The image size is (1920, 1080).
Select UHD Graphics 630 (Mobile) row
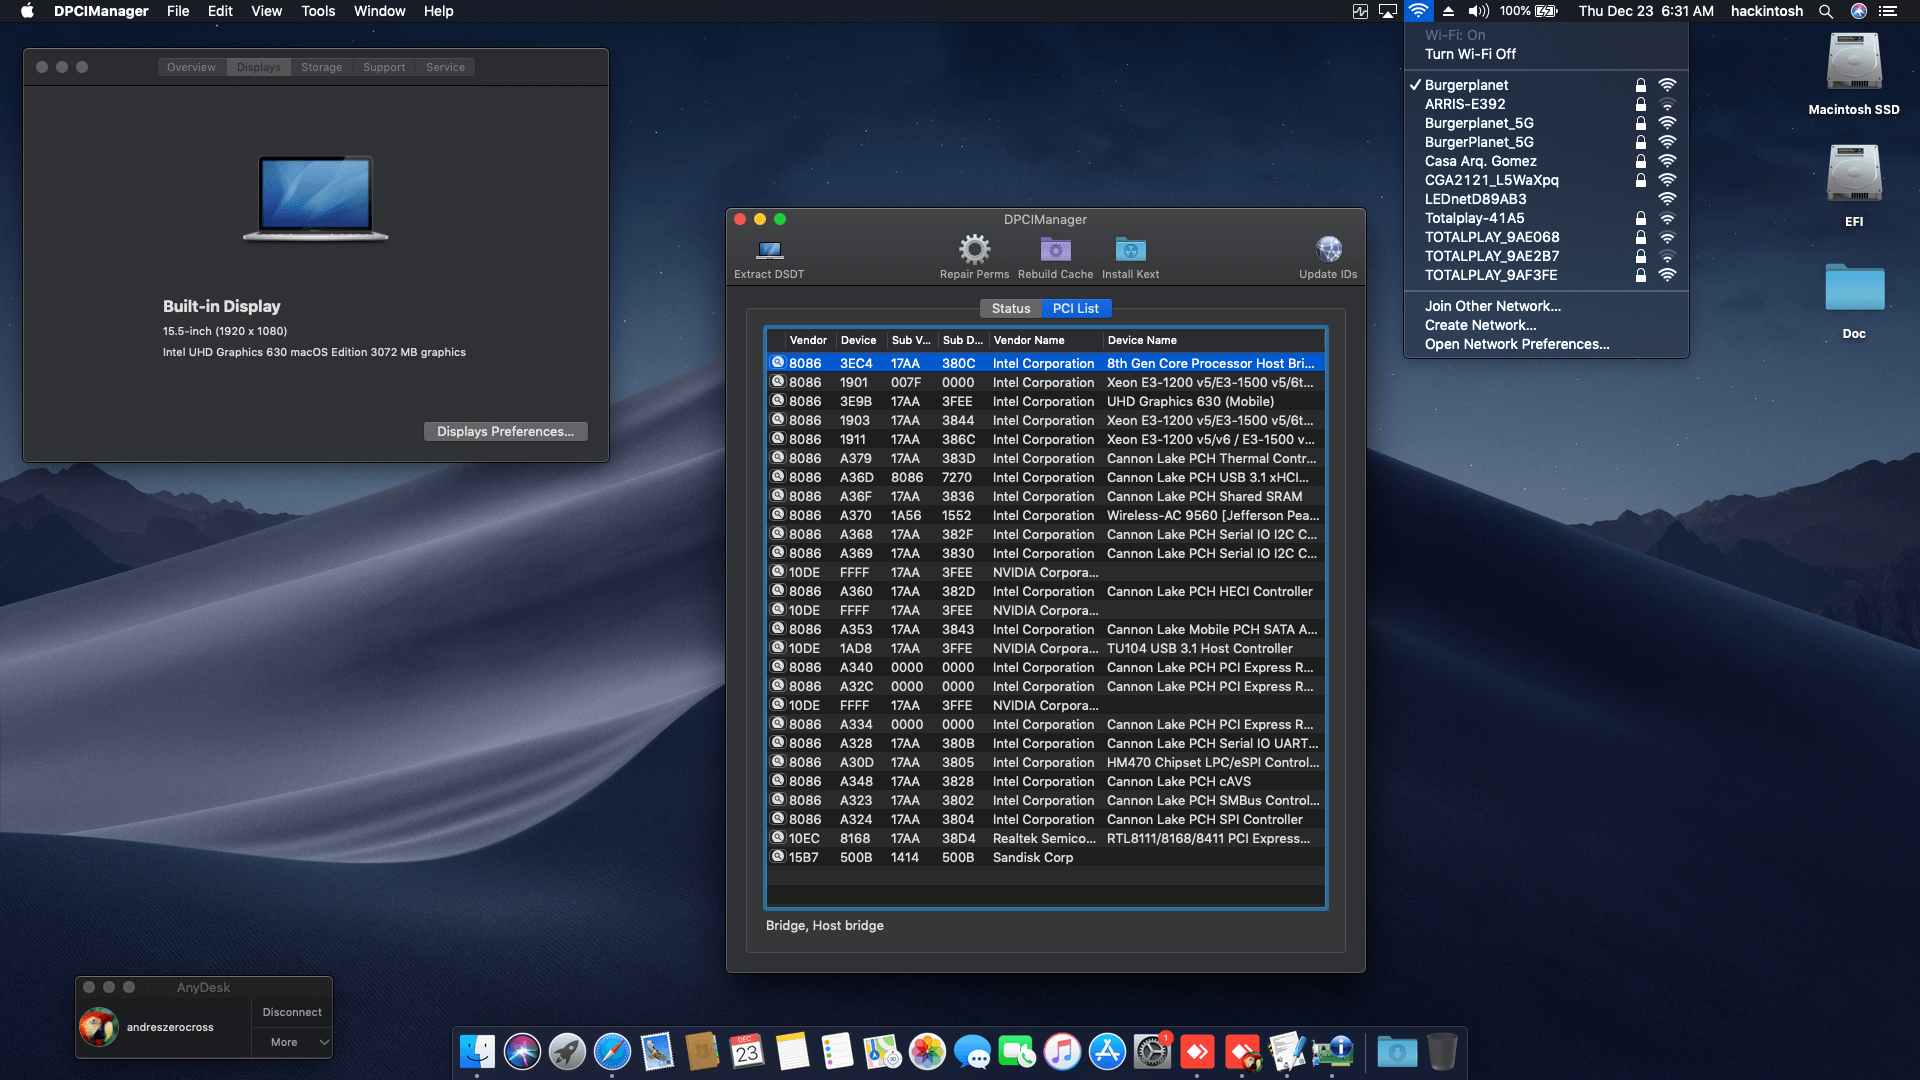point(1046,401)
